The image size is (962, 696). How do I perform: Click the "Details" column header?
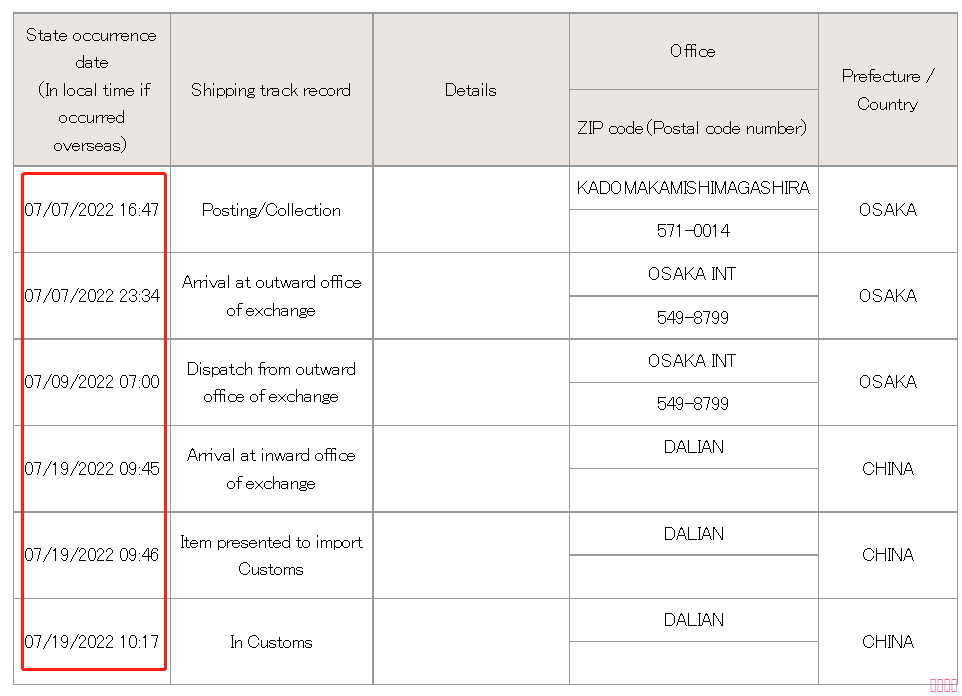tap(471, 90)
